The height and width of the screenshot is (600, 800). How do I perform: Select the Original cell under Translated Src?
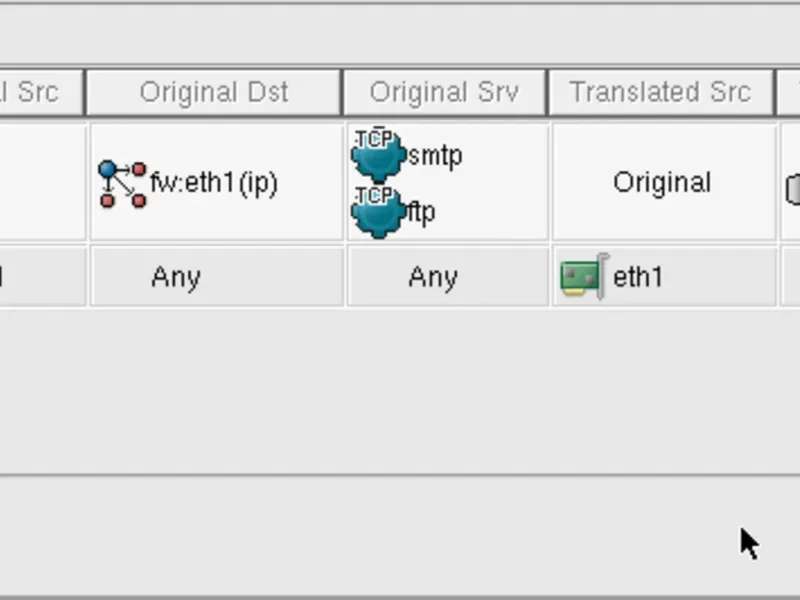(x=662, y=183)
